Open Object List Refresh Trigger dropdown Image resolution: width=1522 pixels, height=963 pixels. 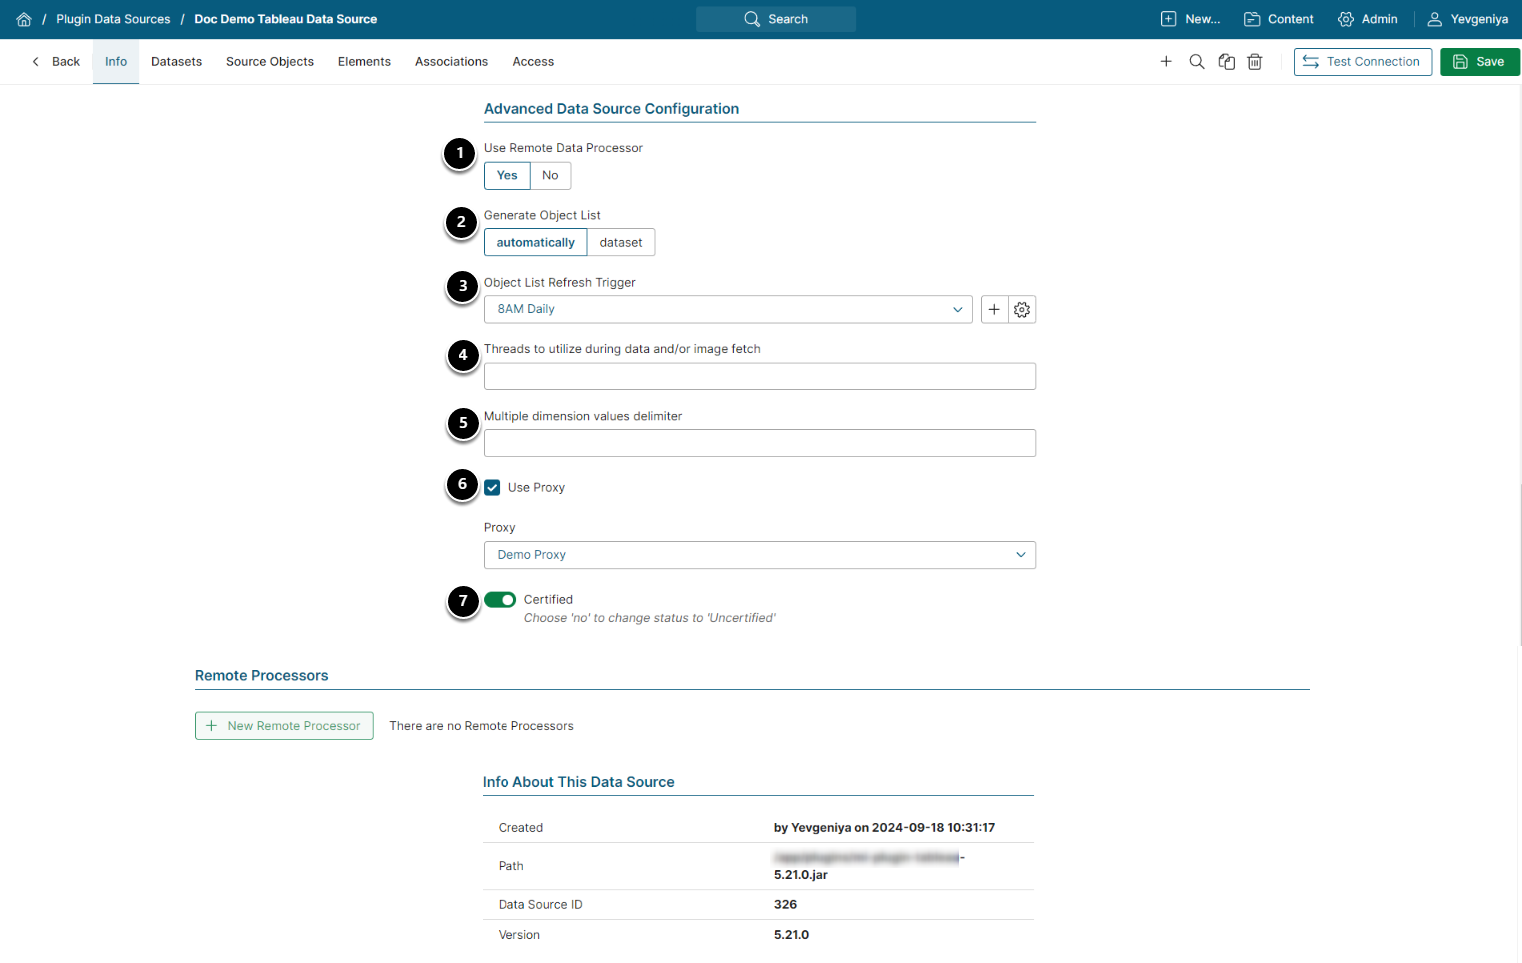728,310
